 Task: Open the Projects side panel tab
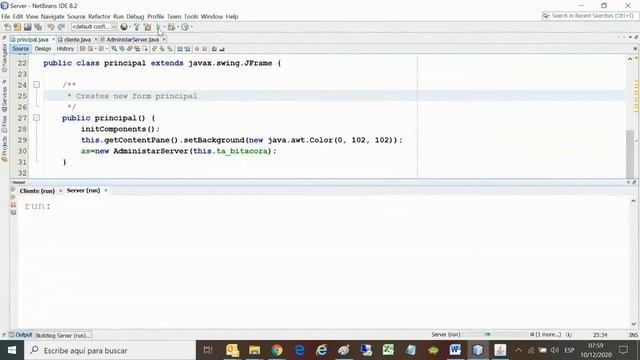(x=4, y=149)
